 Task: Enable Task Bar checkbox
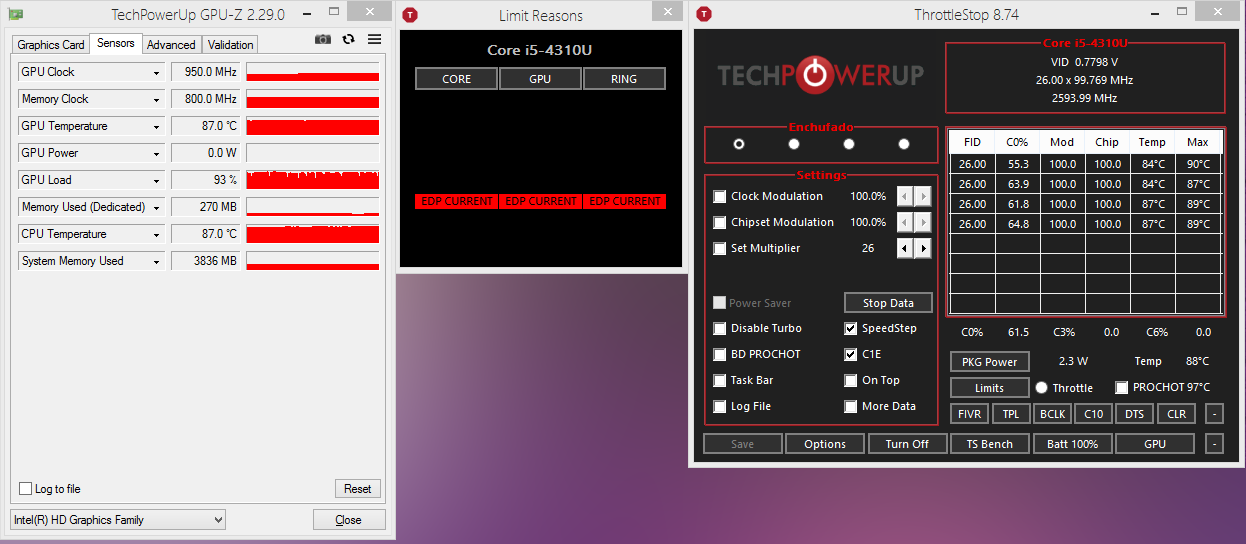coord(720,380)
